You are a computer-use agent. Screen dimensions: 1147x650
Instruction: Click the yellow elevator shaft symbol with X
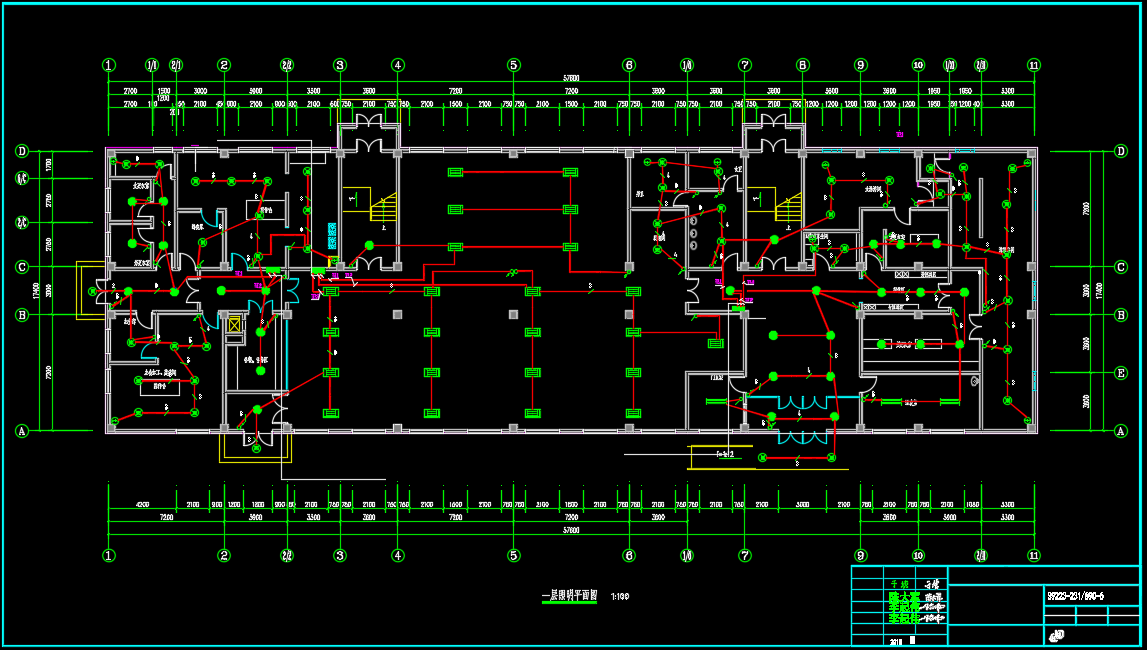234,324
